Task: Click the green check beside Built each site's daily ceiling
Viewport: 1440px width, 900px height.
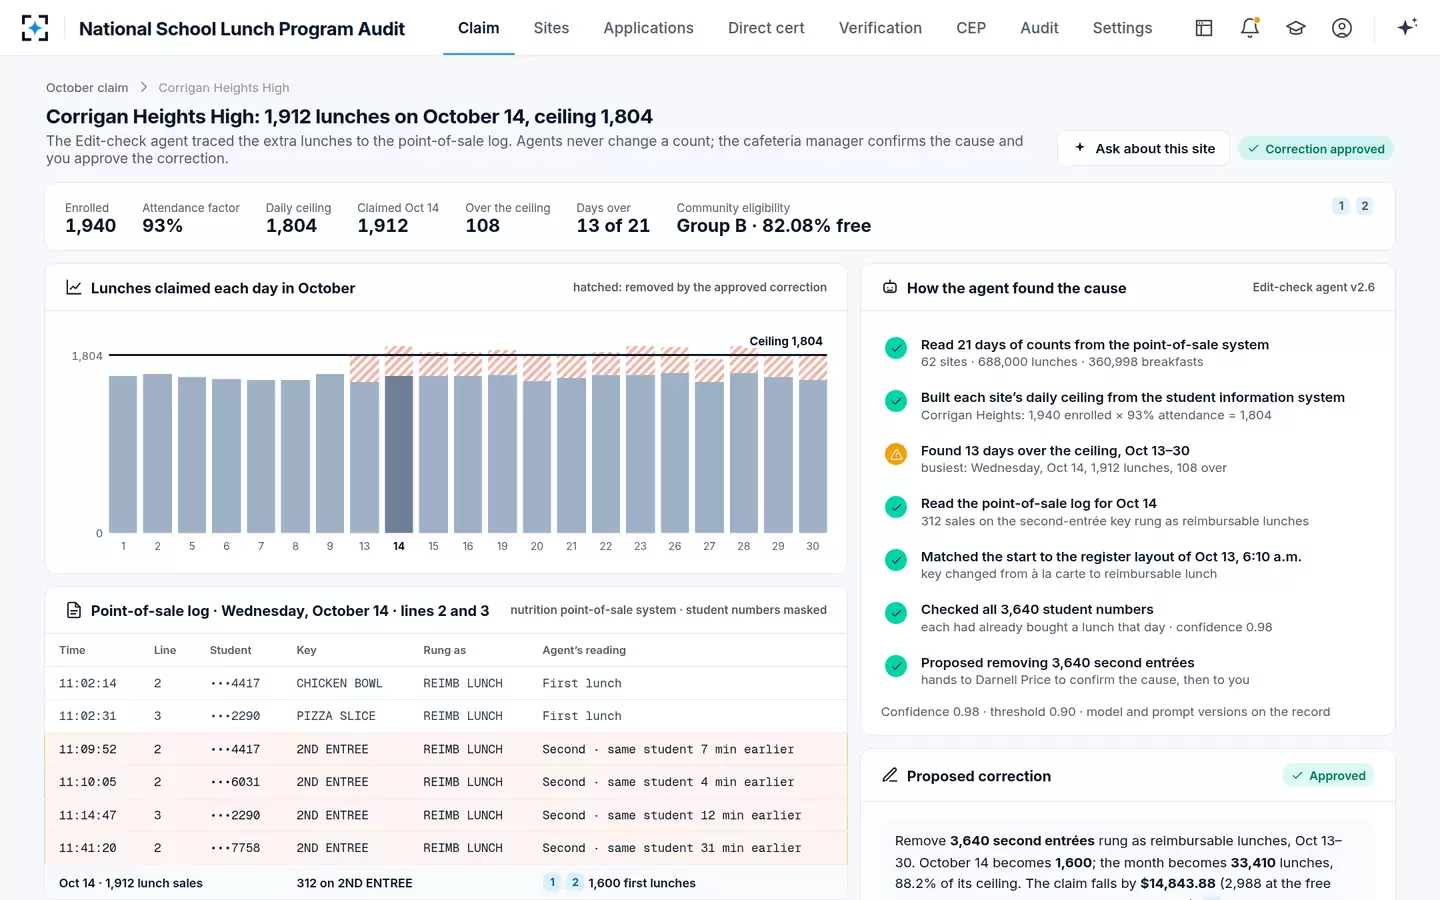Action: tap(896, 401)
